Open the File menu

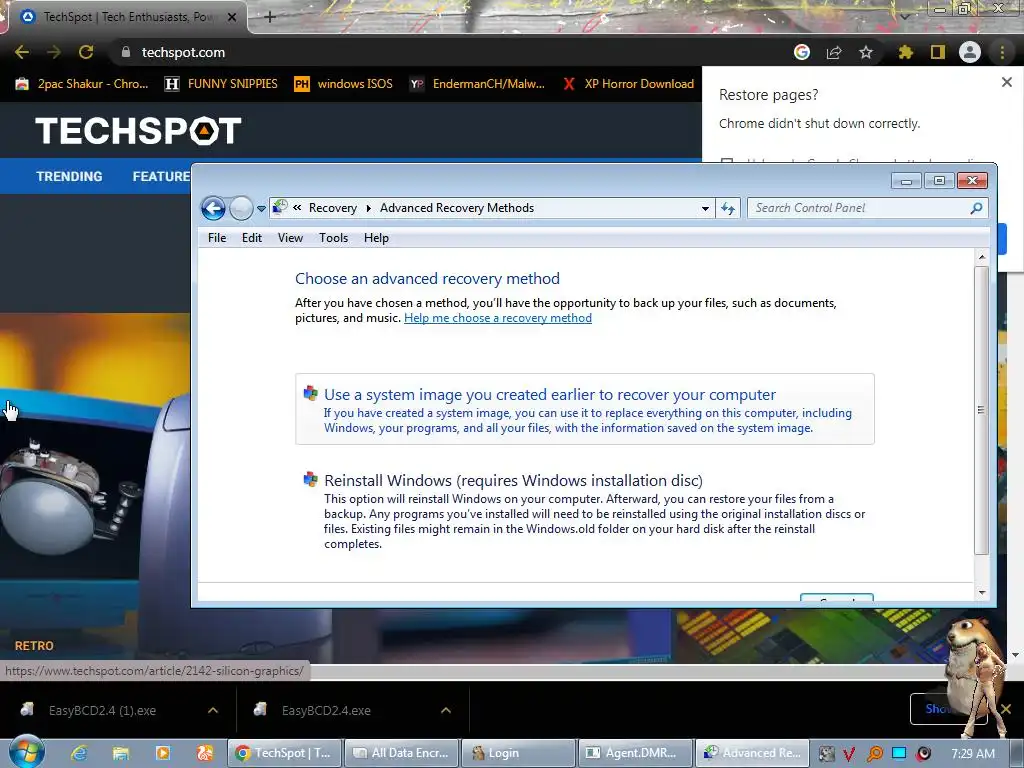click(x=217, y=238)
